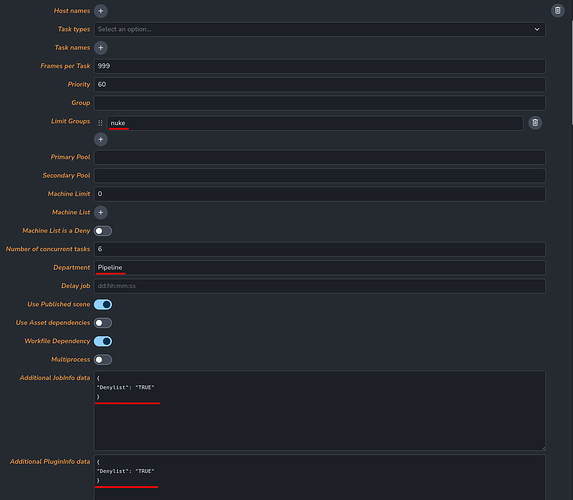Click the vertical scrollbar at right

point(572,73)
